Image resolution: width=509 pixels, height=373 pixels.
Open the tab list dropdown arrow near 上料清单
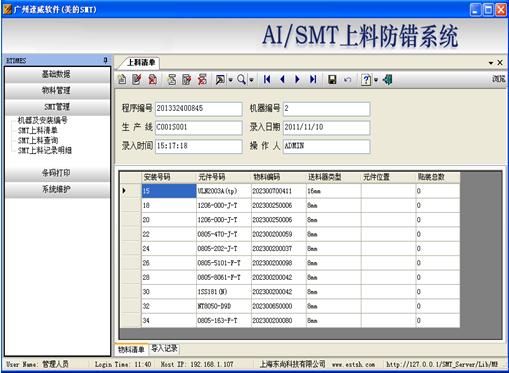491,63
